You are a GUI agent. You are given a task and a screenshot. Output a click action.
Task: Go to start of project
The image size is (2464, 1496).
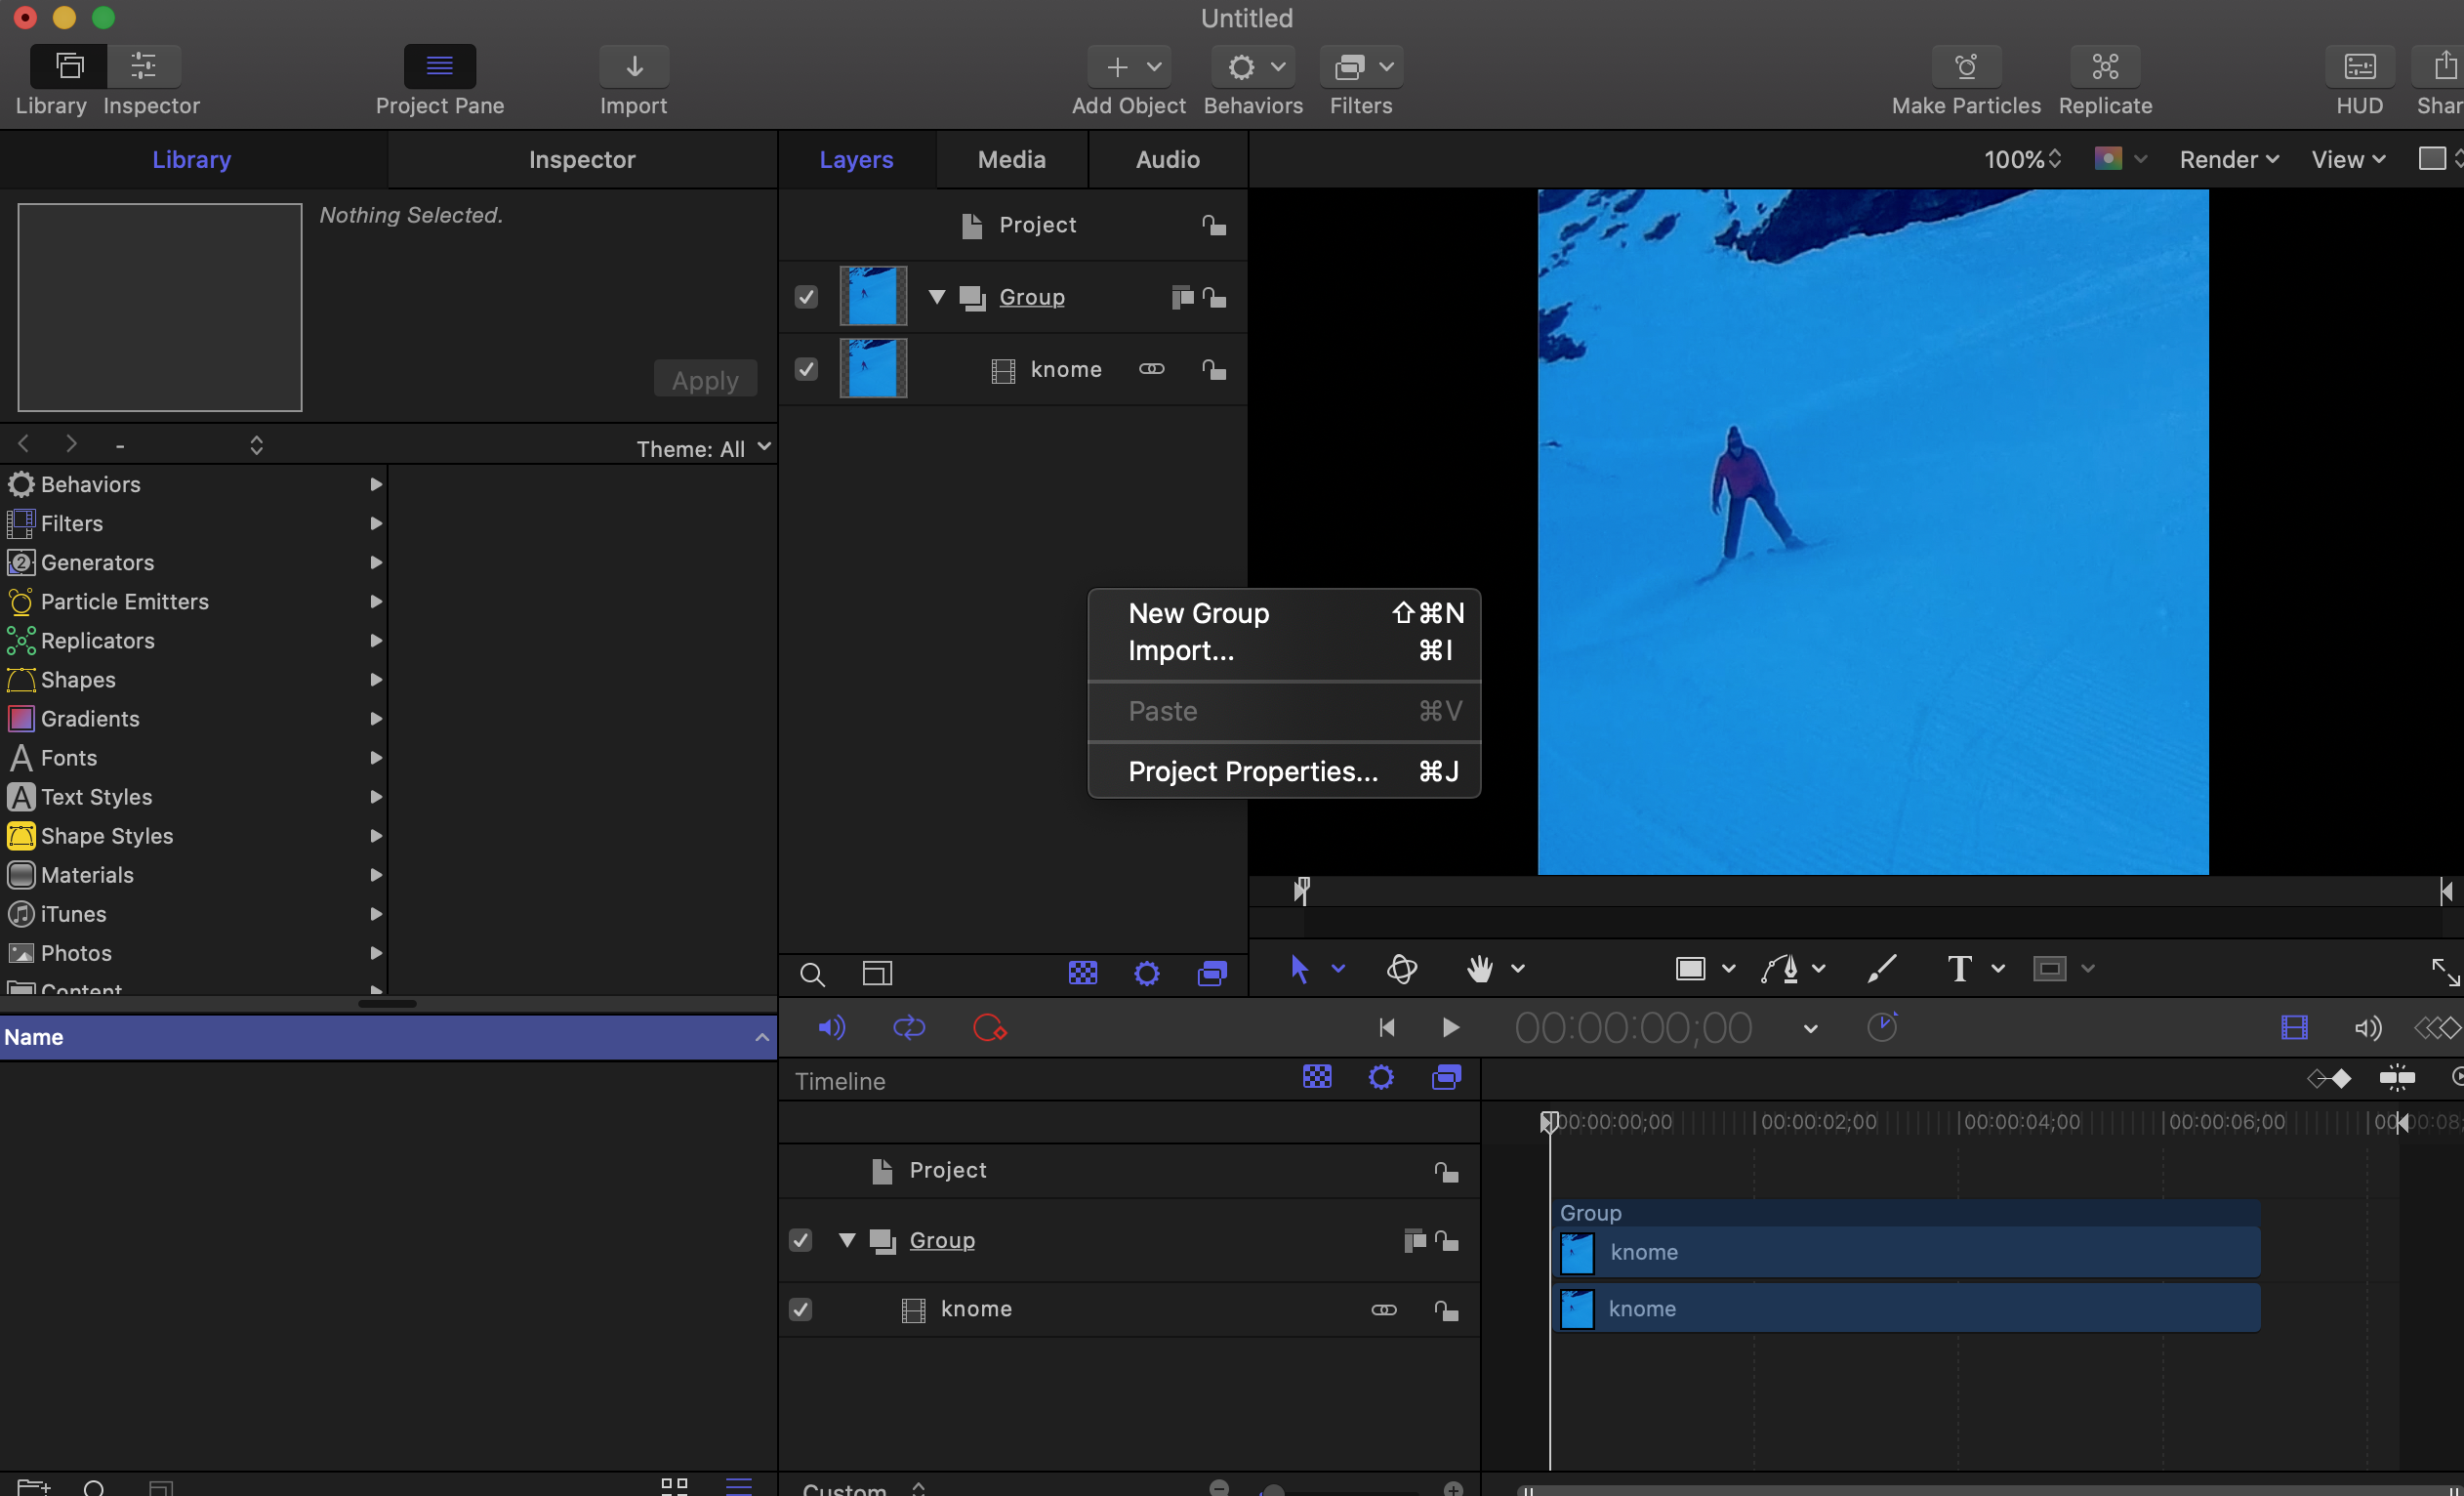click(1386, 1027)
